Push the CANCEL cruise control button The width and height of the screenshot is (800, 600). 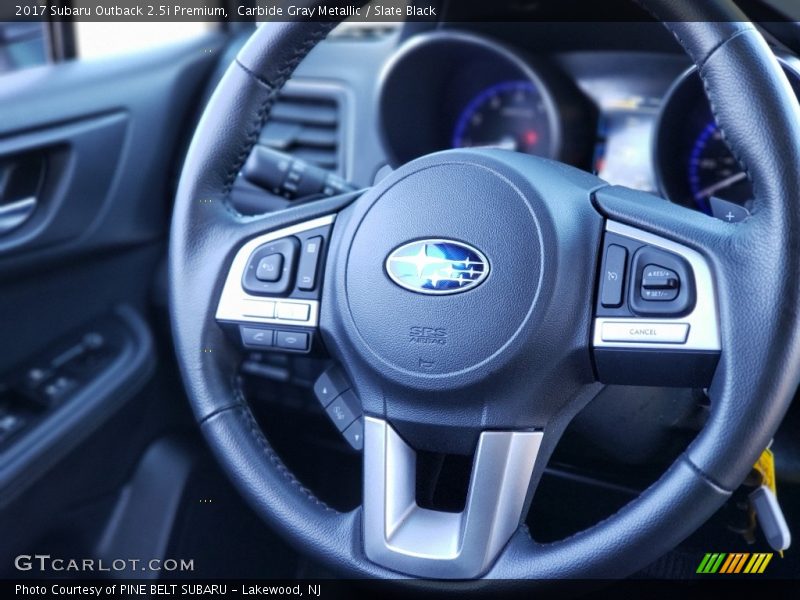[x=644, y=332]
